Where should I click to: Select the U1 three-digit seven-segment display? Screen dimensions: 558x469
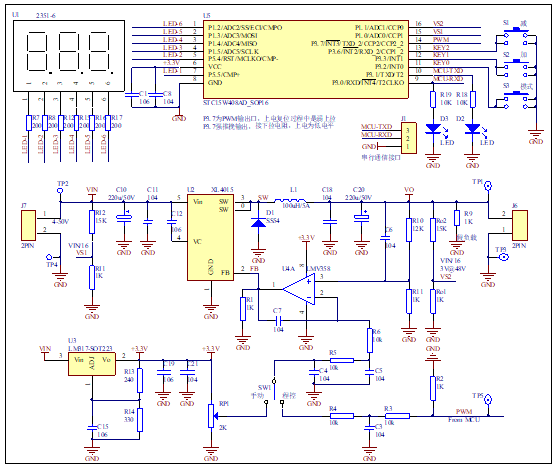coord(69,56)
